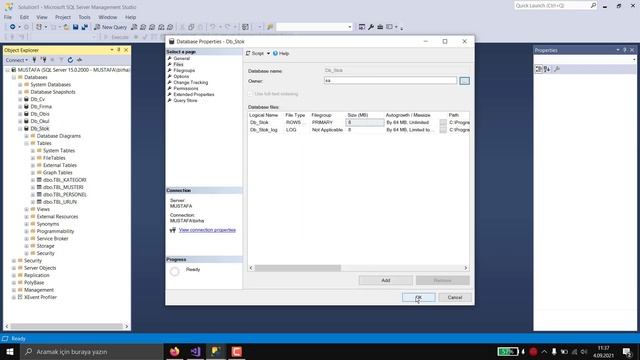
Task: Open the Edit menu
Action: pos(24,17)
